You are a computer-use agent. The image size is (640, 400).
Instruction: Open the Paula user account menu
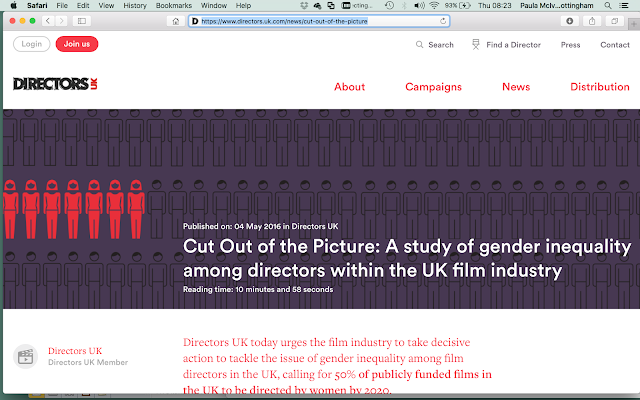click(x=556, y=5)
